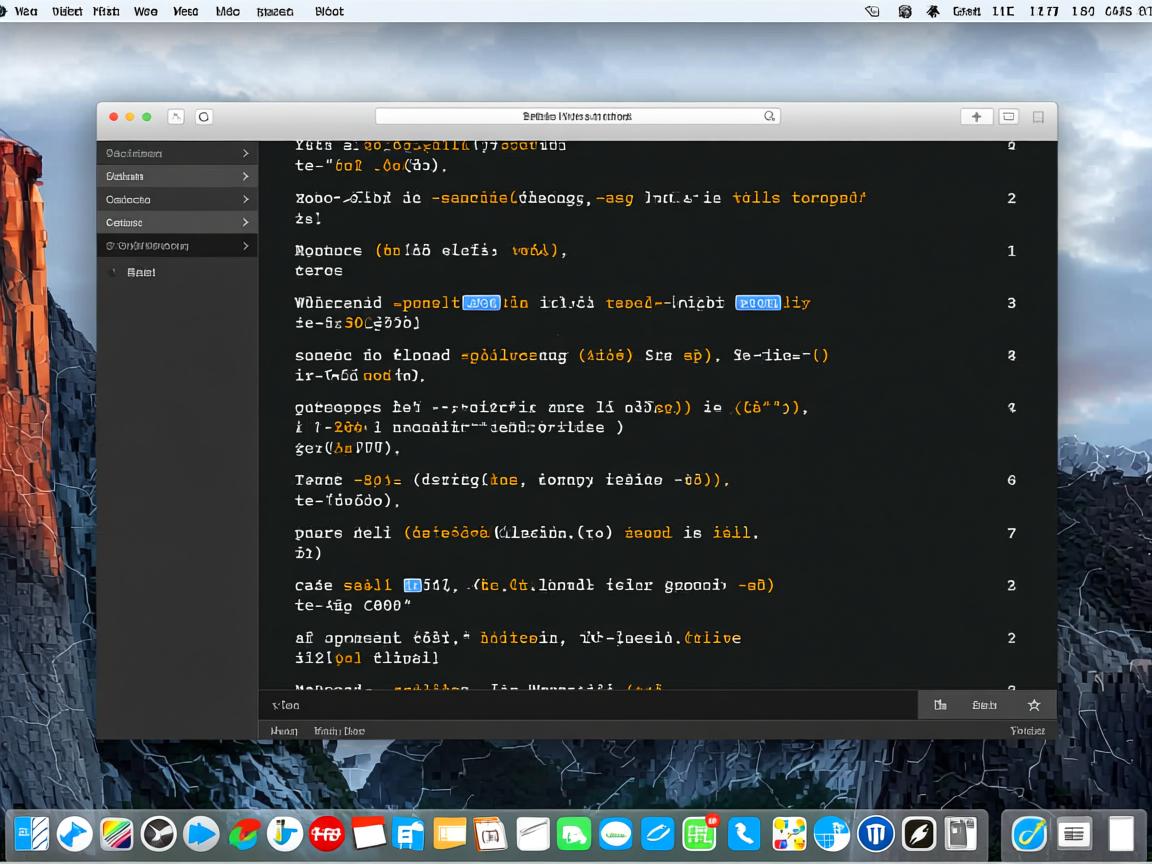Click the text button left of the star

(984, 705)
